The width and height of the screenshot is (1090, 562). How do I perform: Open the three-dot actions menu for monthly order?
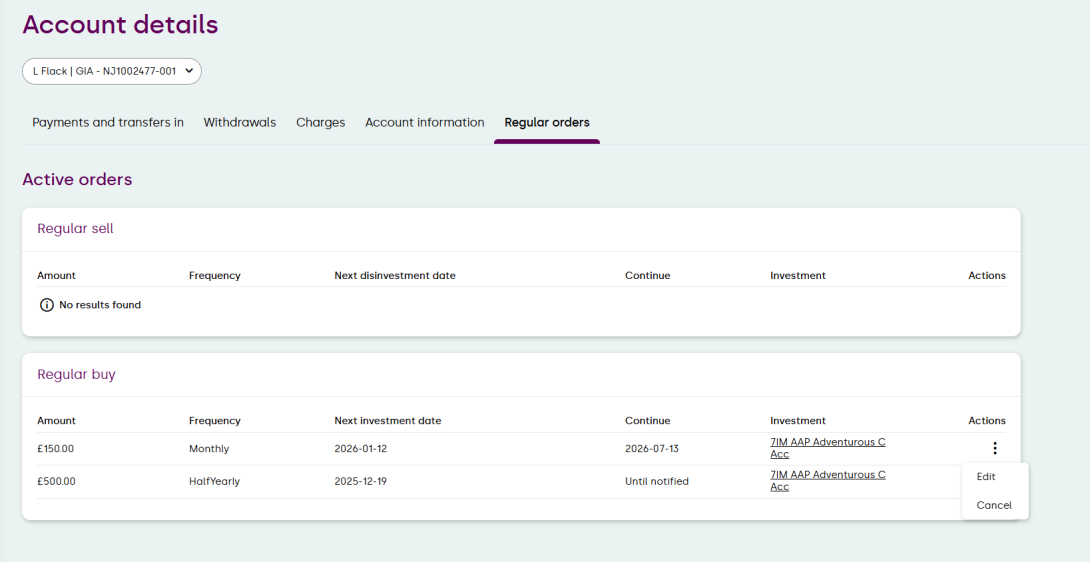click(x=994, y=449)
